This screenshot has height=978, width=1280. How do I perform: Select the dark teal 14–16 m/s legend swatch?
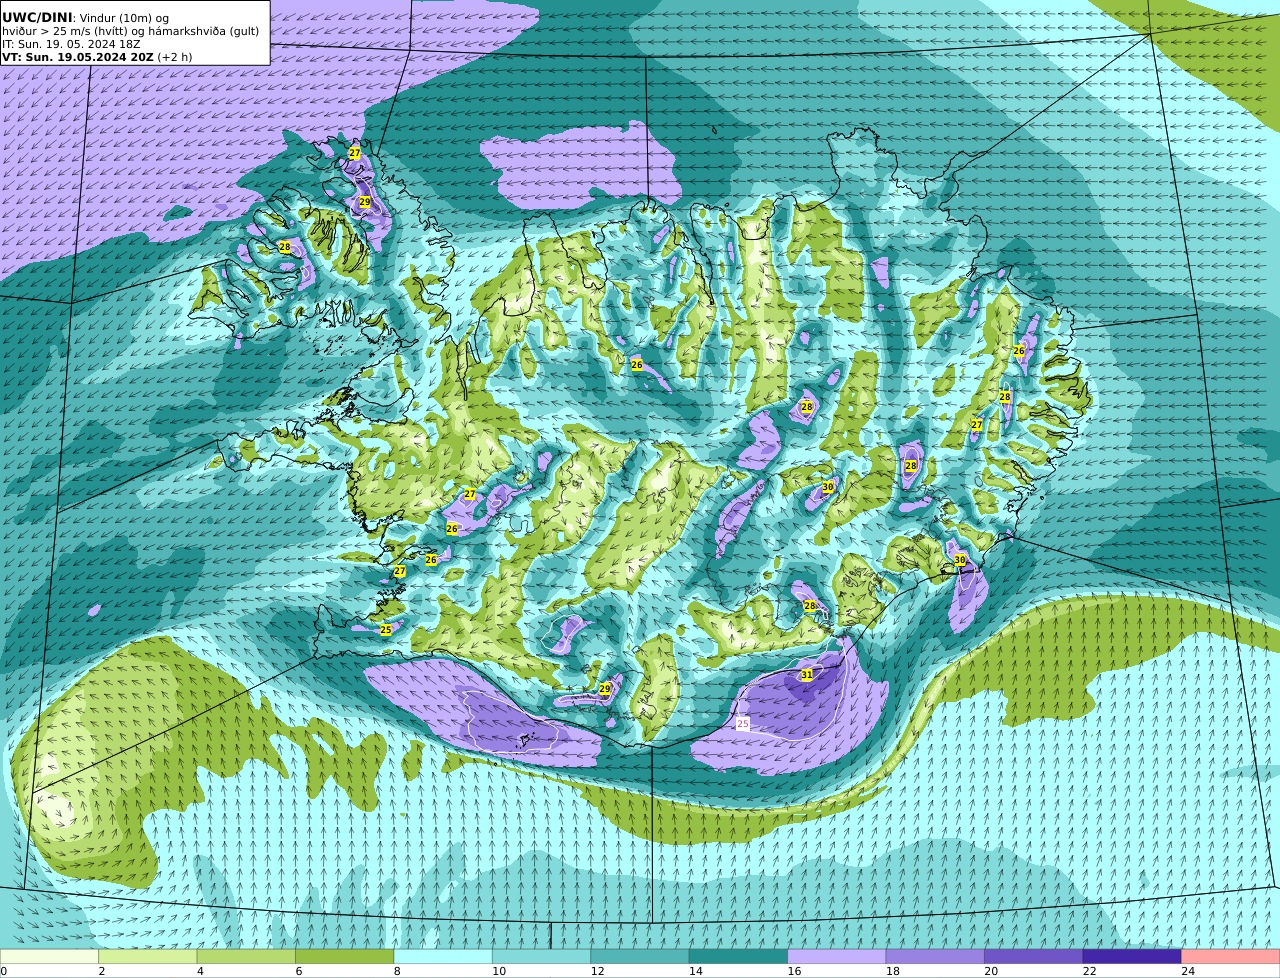[738, 957]
